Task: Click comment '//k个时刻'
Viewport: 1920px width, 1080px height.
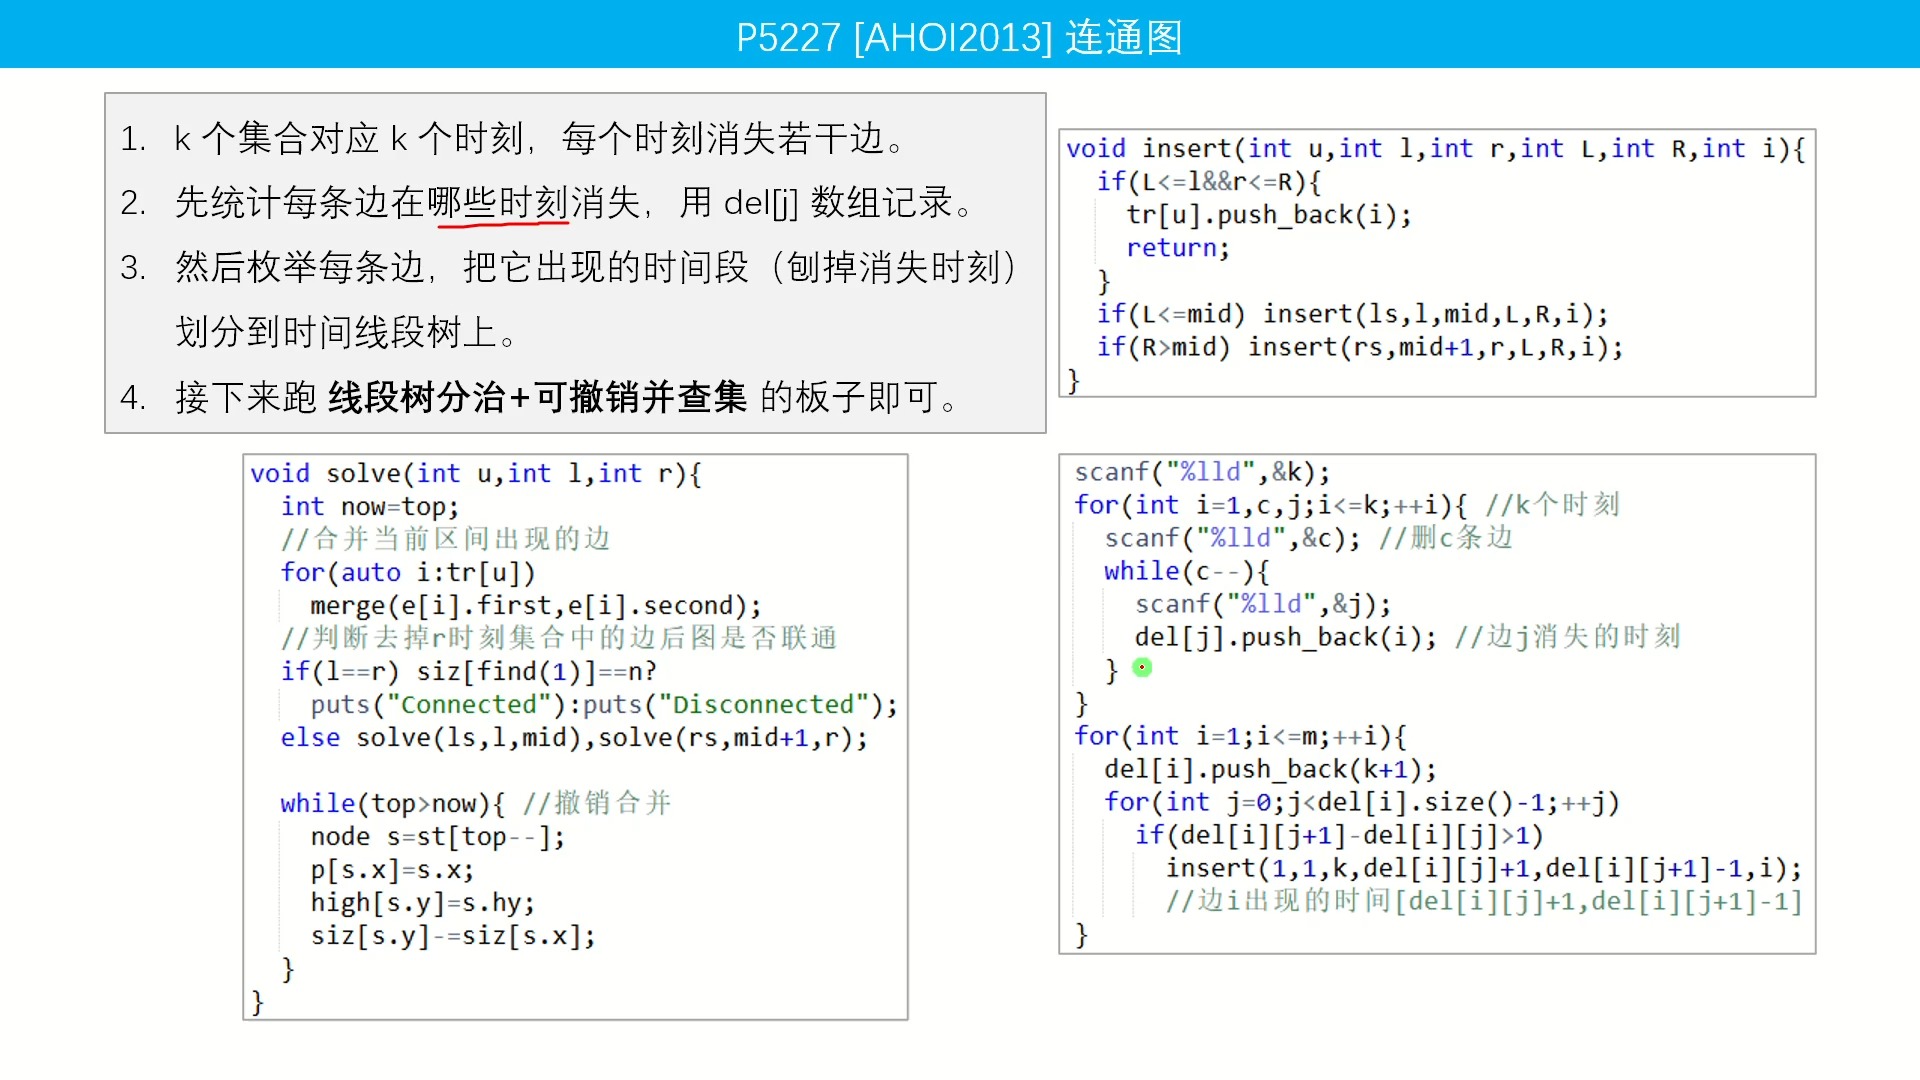Action: pos(1552,505)
